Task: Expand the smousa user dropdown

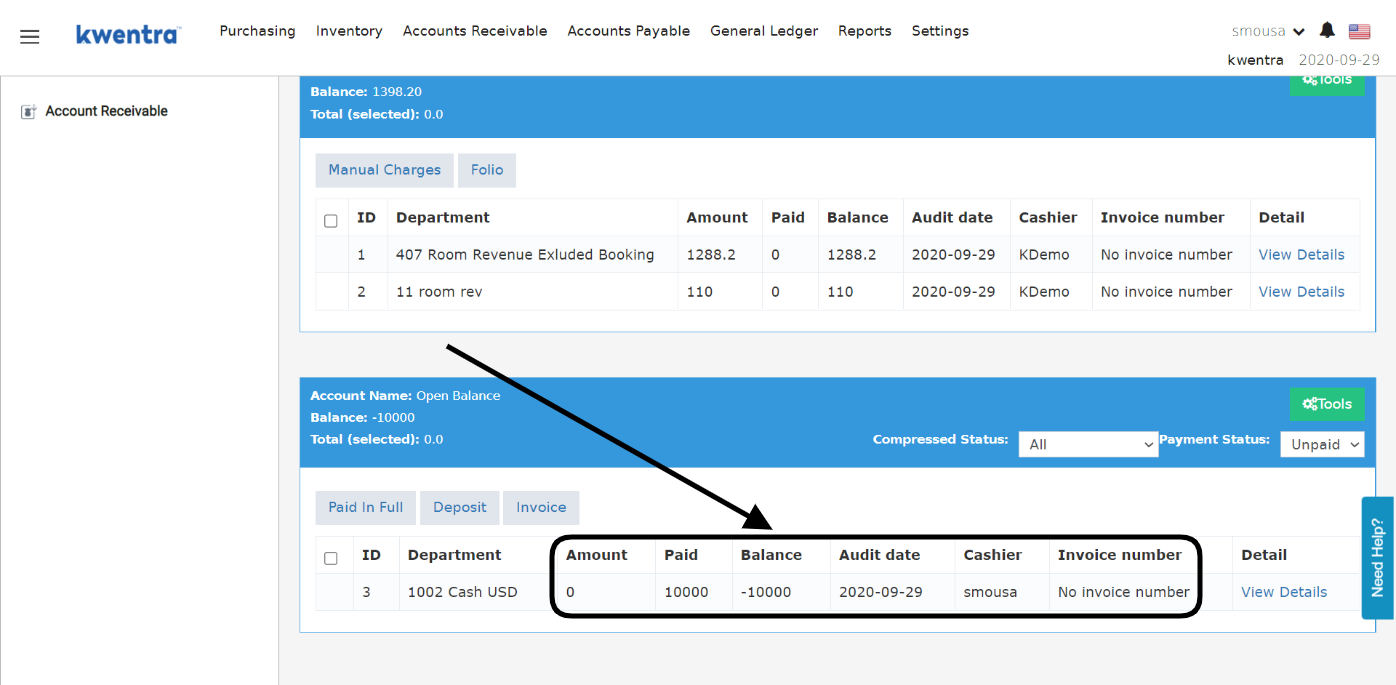Action: 1268,31
